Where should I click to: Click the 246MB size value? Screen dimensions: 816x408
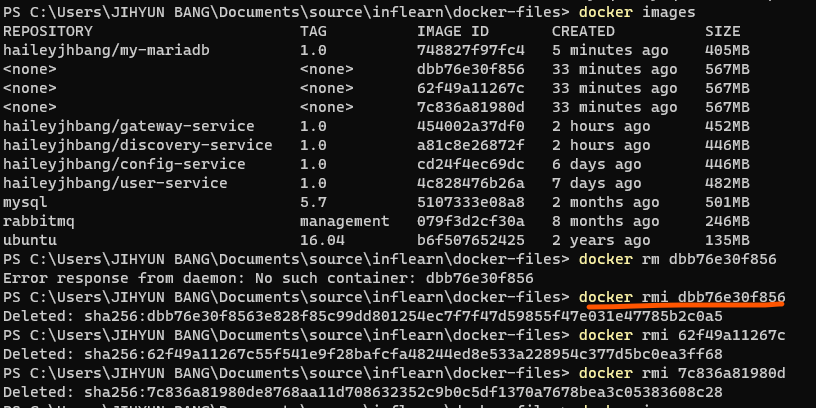point(727,221)
